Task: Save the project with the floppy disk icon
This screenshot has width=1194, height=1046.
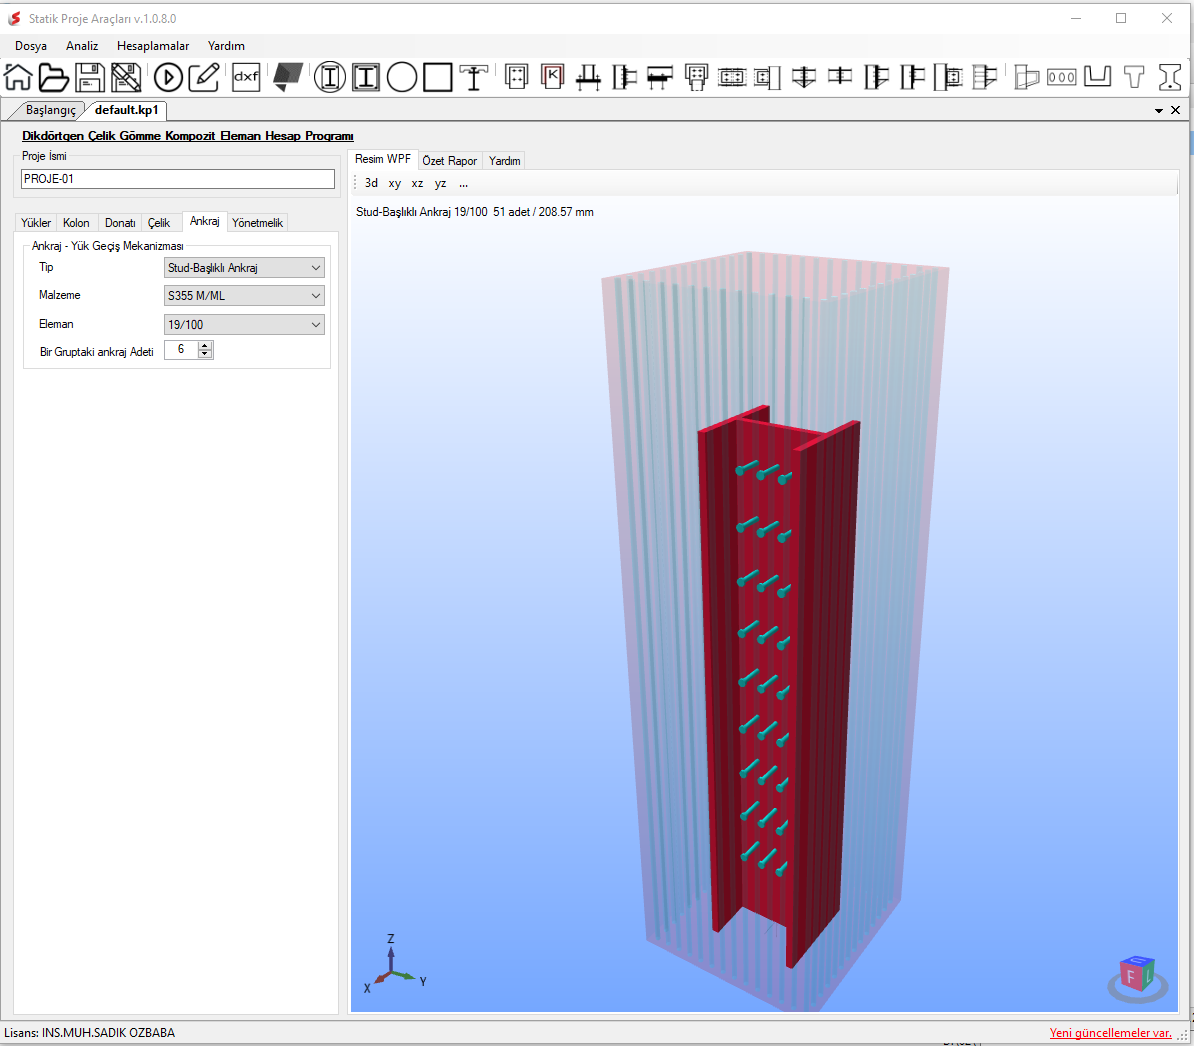Action: tap(90, 77)
